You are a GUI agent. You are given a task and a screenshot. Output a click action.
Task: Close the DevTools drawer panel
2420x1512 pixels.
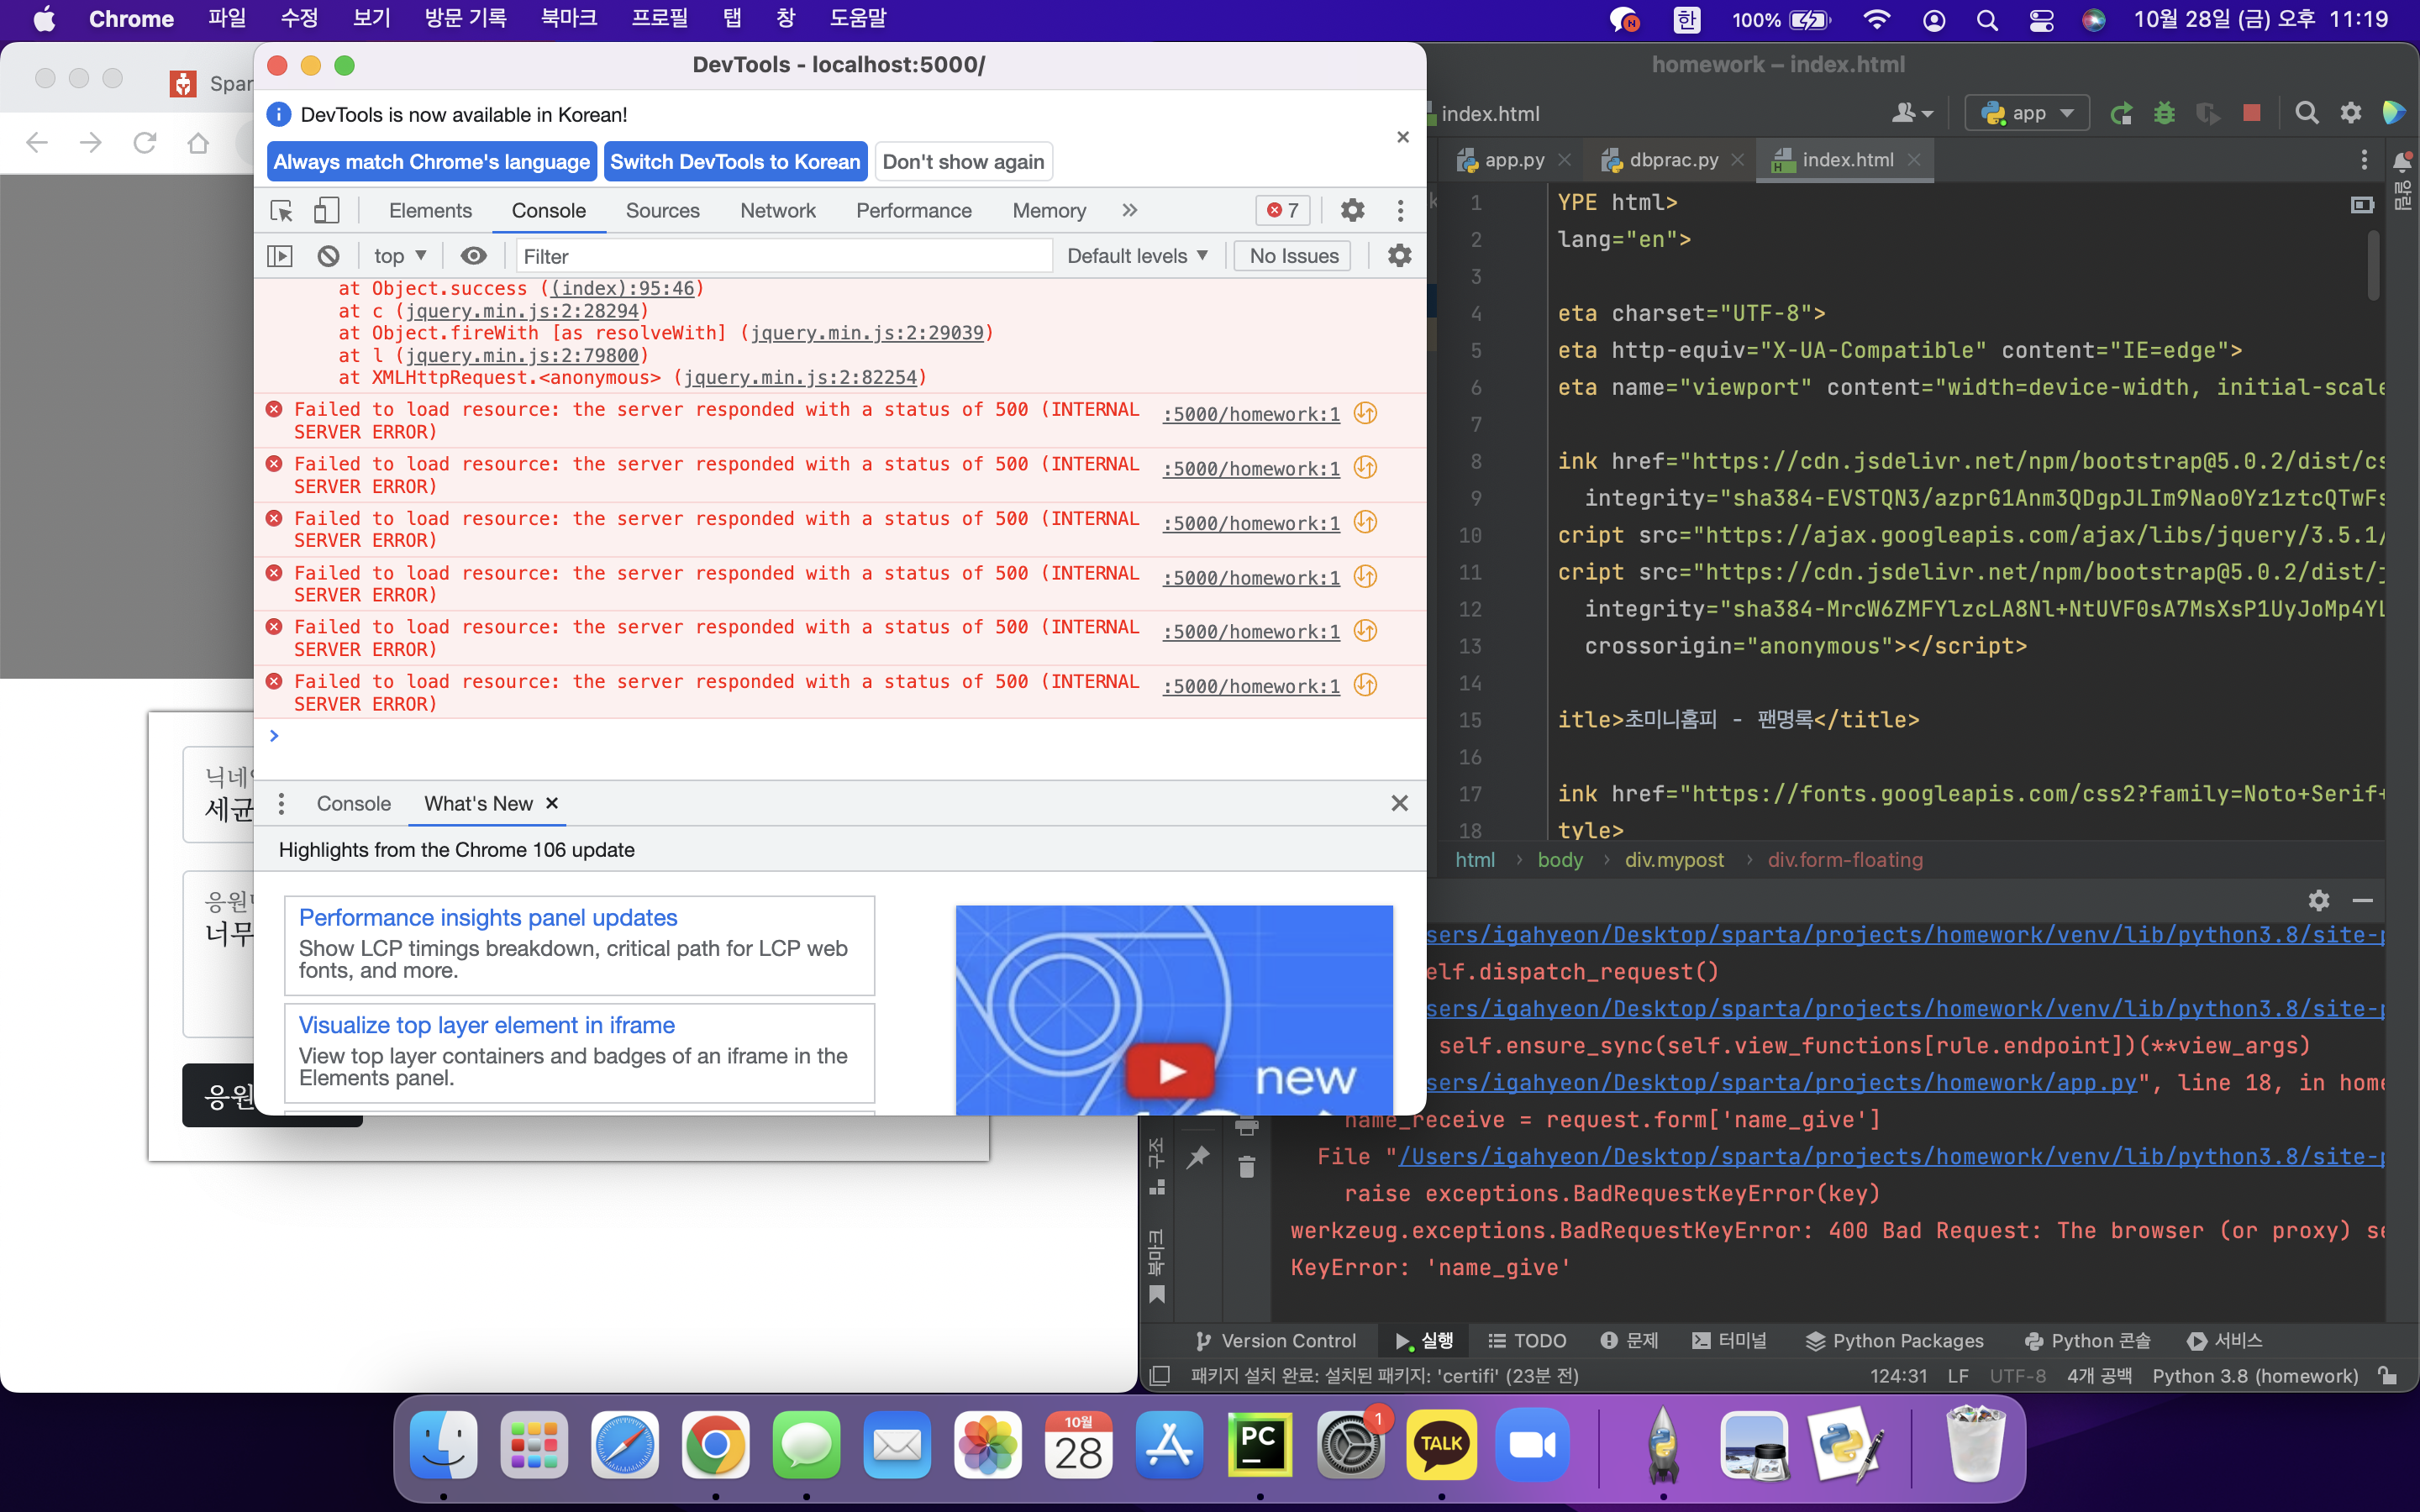(1400, 803)
